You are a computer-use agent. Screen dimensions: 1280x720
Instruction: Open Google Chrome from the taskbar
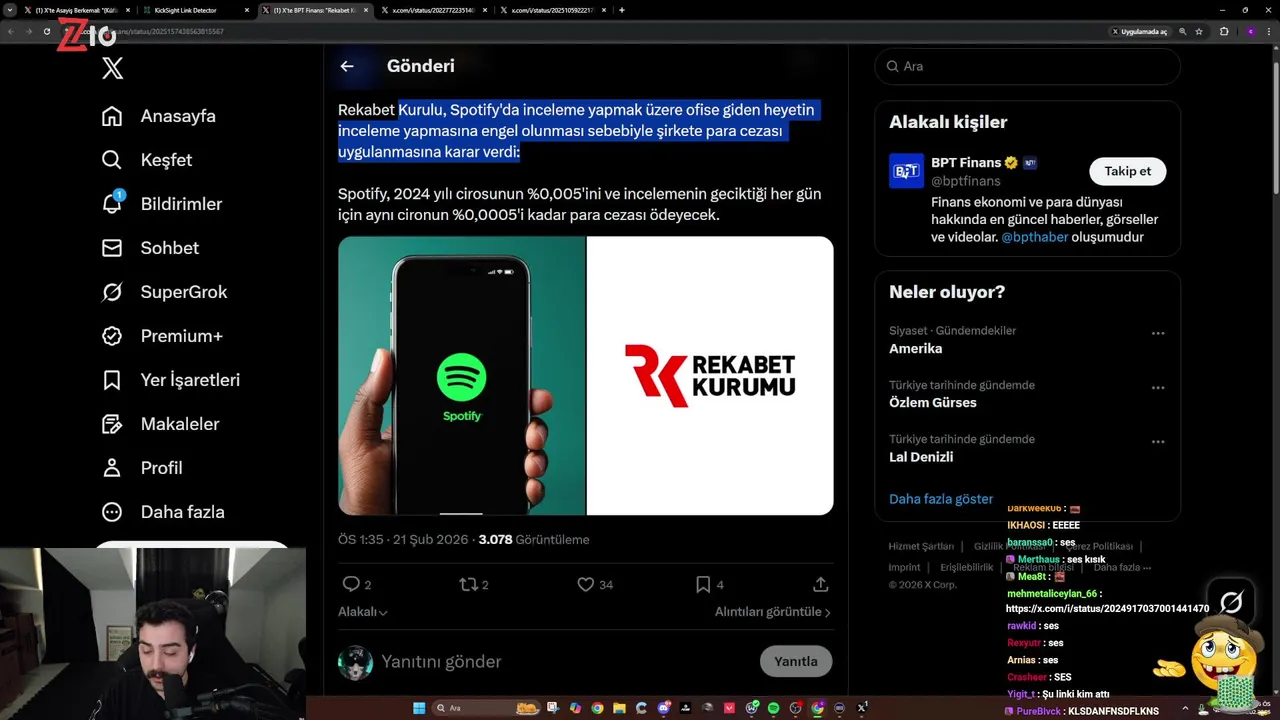(x=598, y=708)
